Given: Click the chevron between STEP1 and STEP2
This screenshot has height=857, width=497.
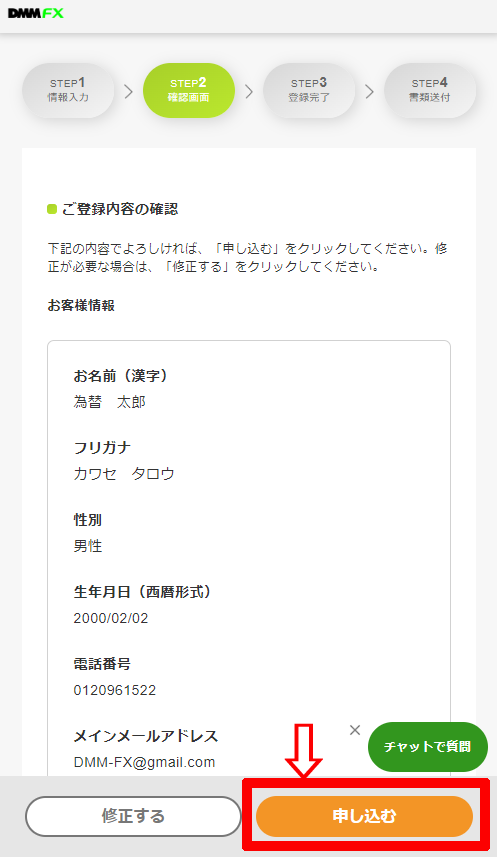Looking at the screenshot, I should pos(128,91).
